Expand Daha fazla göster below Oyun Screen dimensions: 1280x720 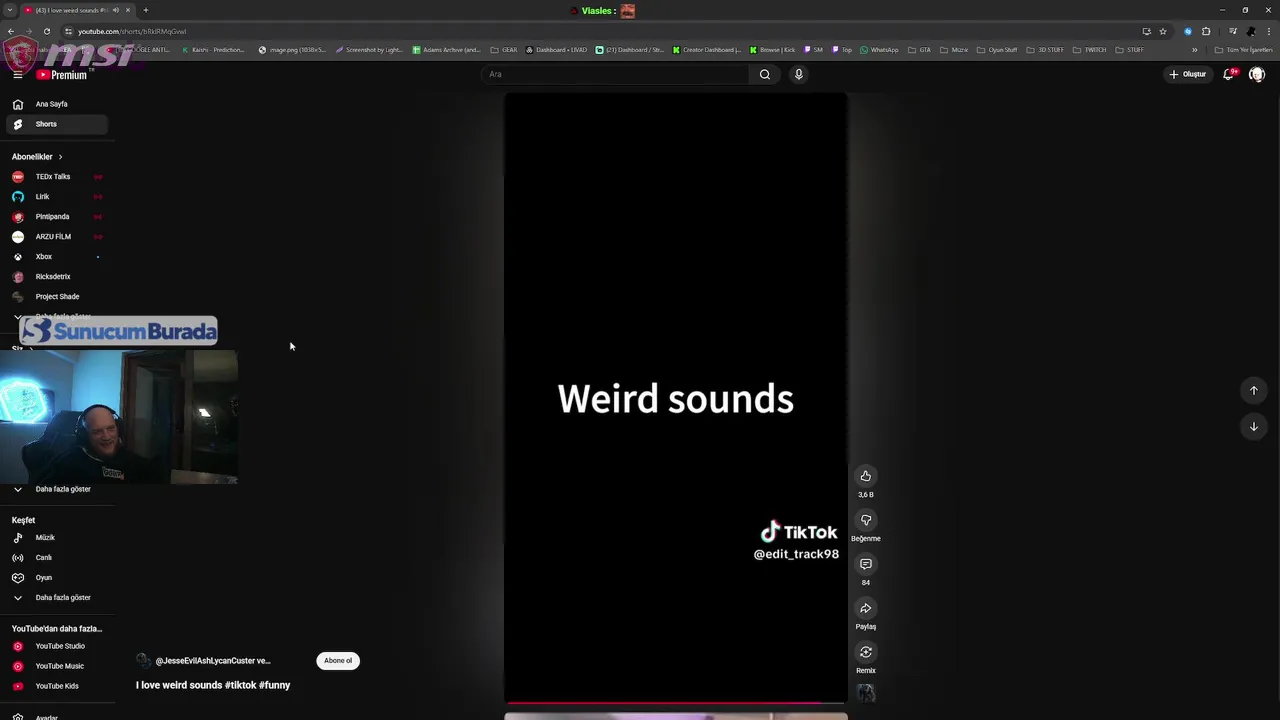coord(58,598)
